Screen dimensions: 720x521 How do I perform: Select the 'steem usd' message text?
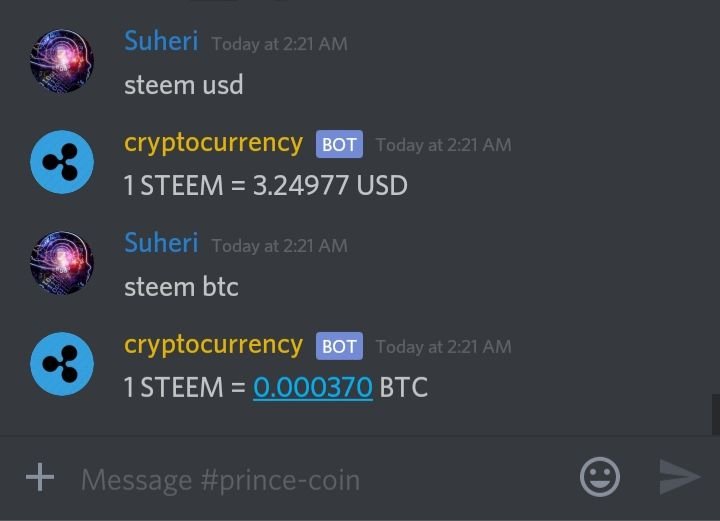coord(184,85)
